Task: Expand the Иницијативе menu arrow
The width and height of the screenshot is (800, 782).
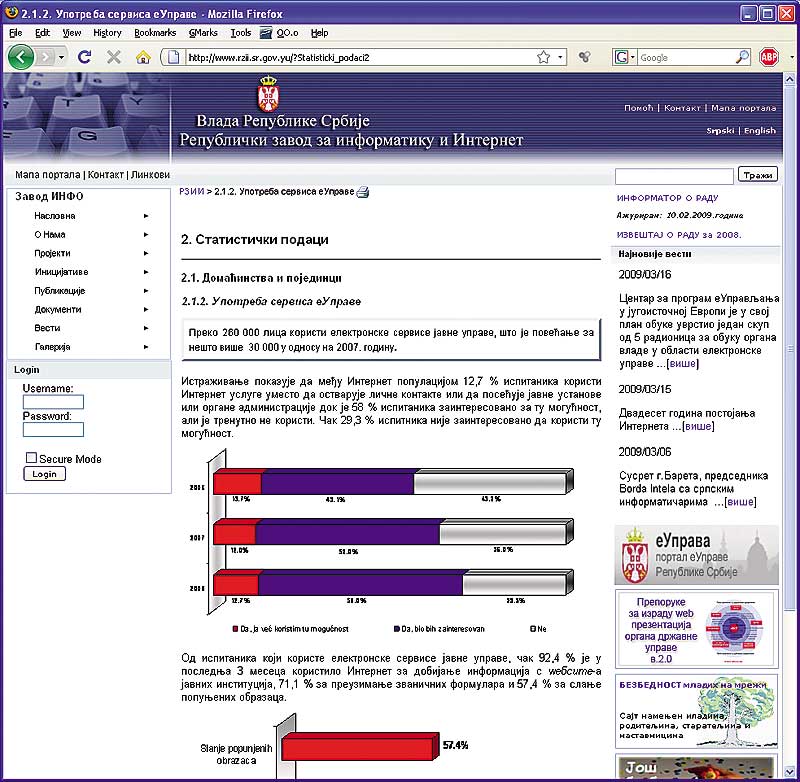Action: pyautogui.click(x=146, y=272)
